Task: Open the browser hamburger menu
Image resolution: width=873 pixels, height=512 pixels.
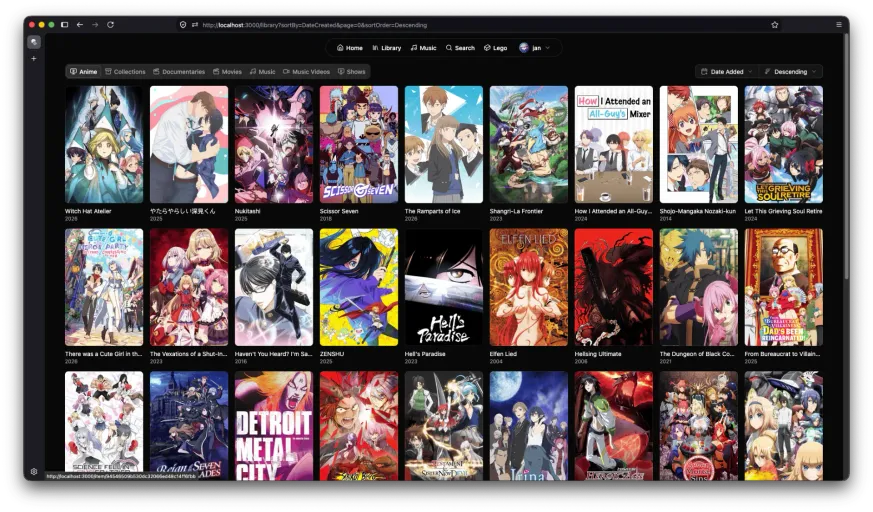Action: 838,24
